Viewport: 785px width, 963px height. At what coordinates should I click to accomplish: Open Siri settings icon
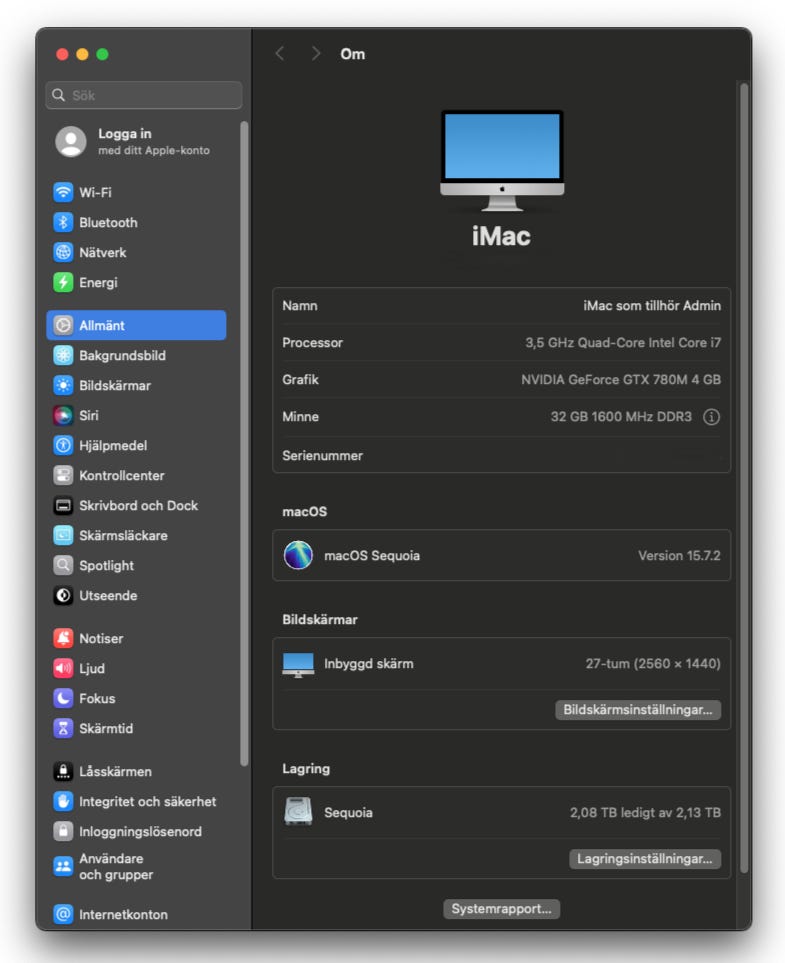(x=63, y=415)
